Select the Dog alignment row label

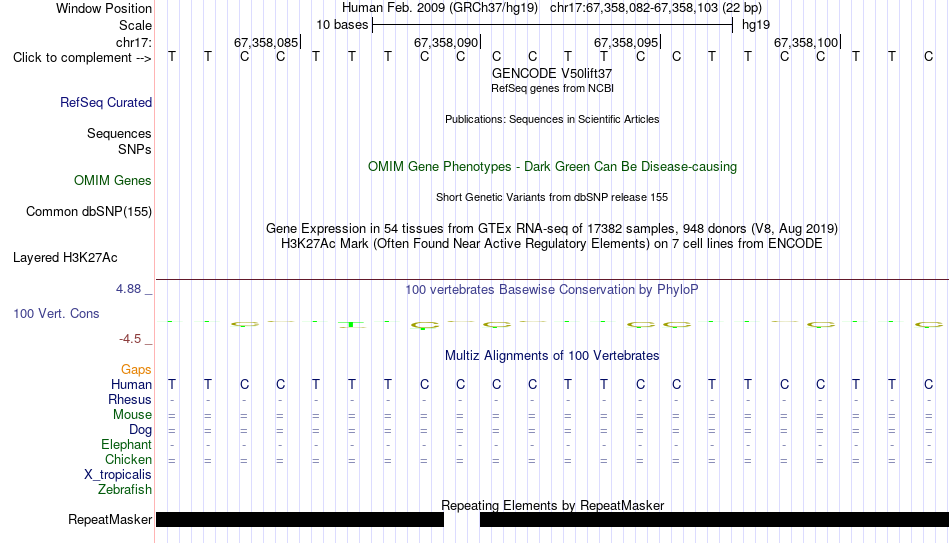click(x=140, y=430)
